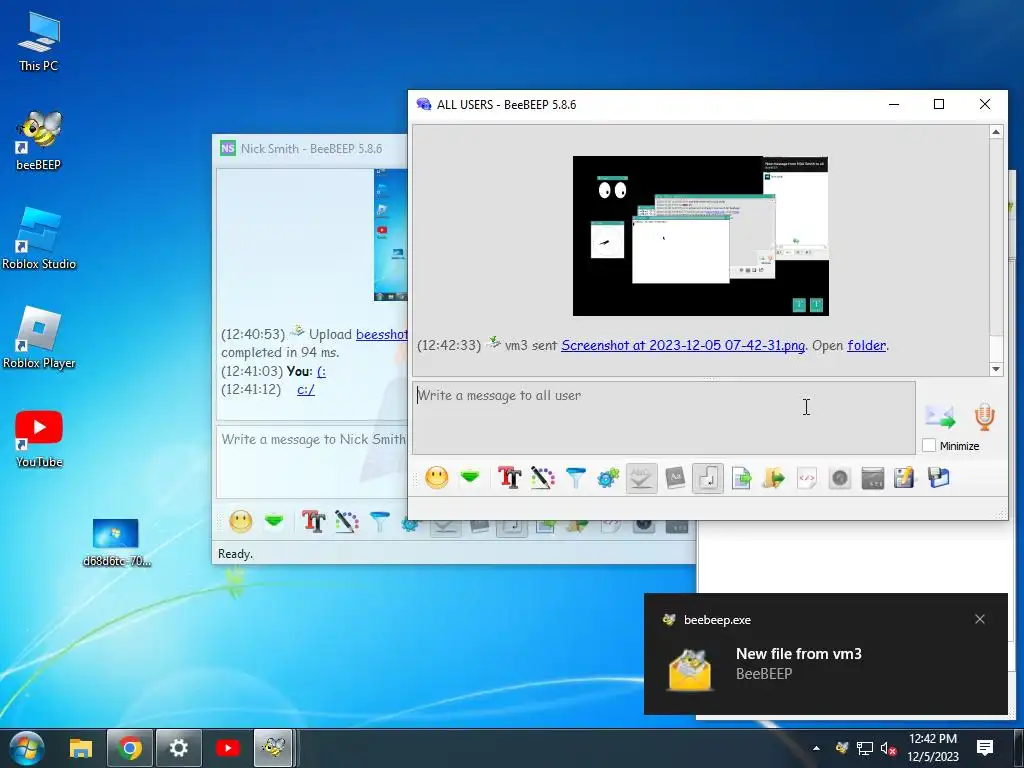Open emoticon picker in ALL USERS chat toolbar

coord(436,478)
